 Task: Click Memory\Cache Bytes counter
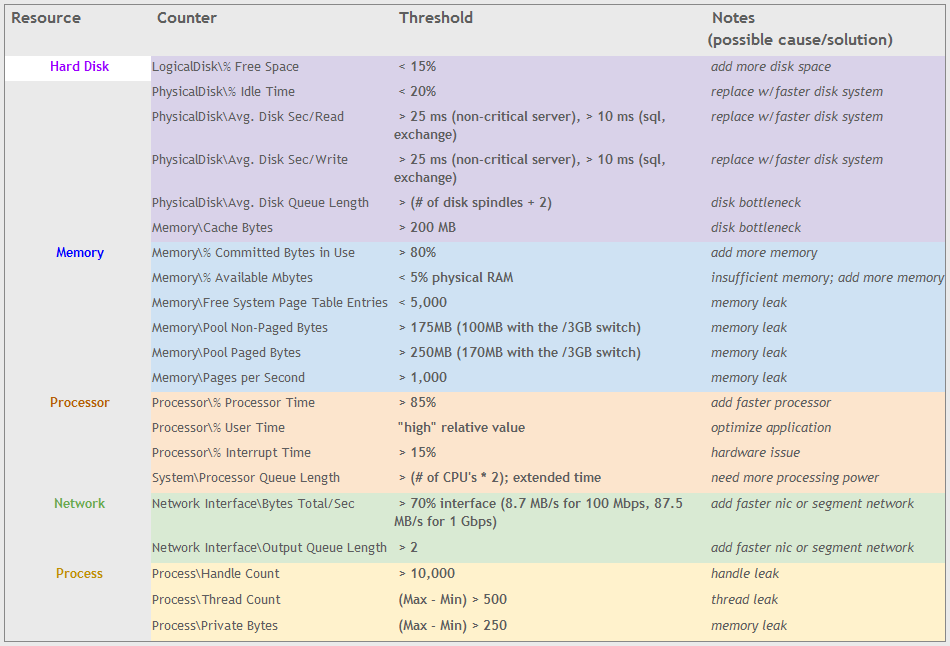212,228
